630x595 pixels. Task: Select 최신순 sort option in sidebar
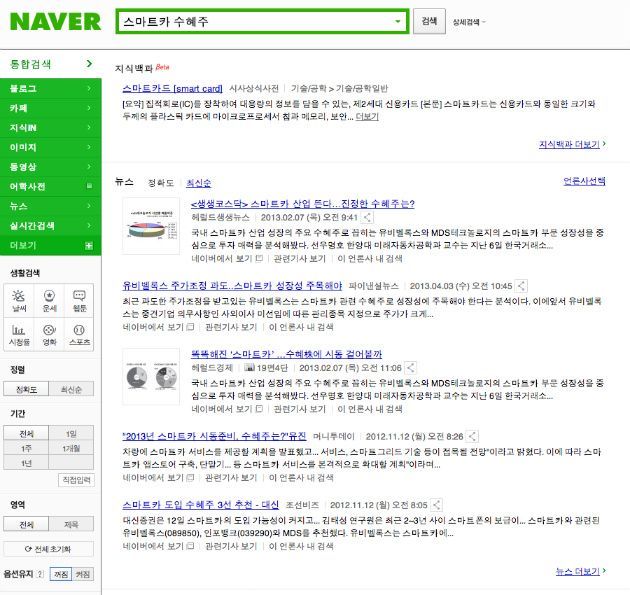(x=71, y=389)
